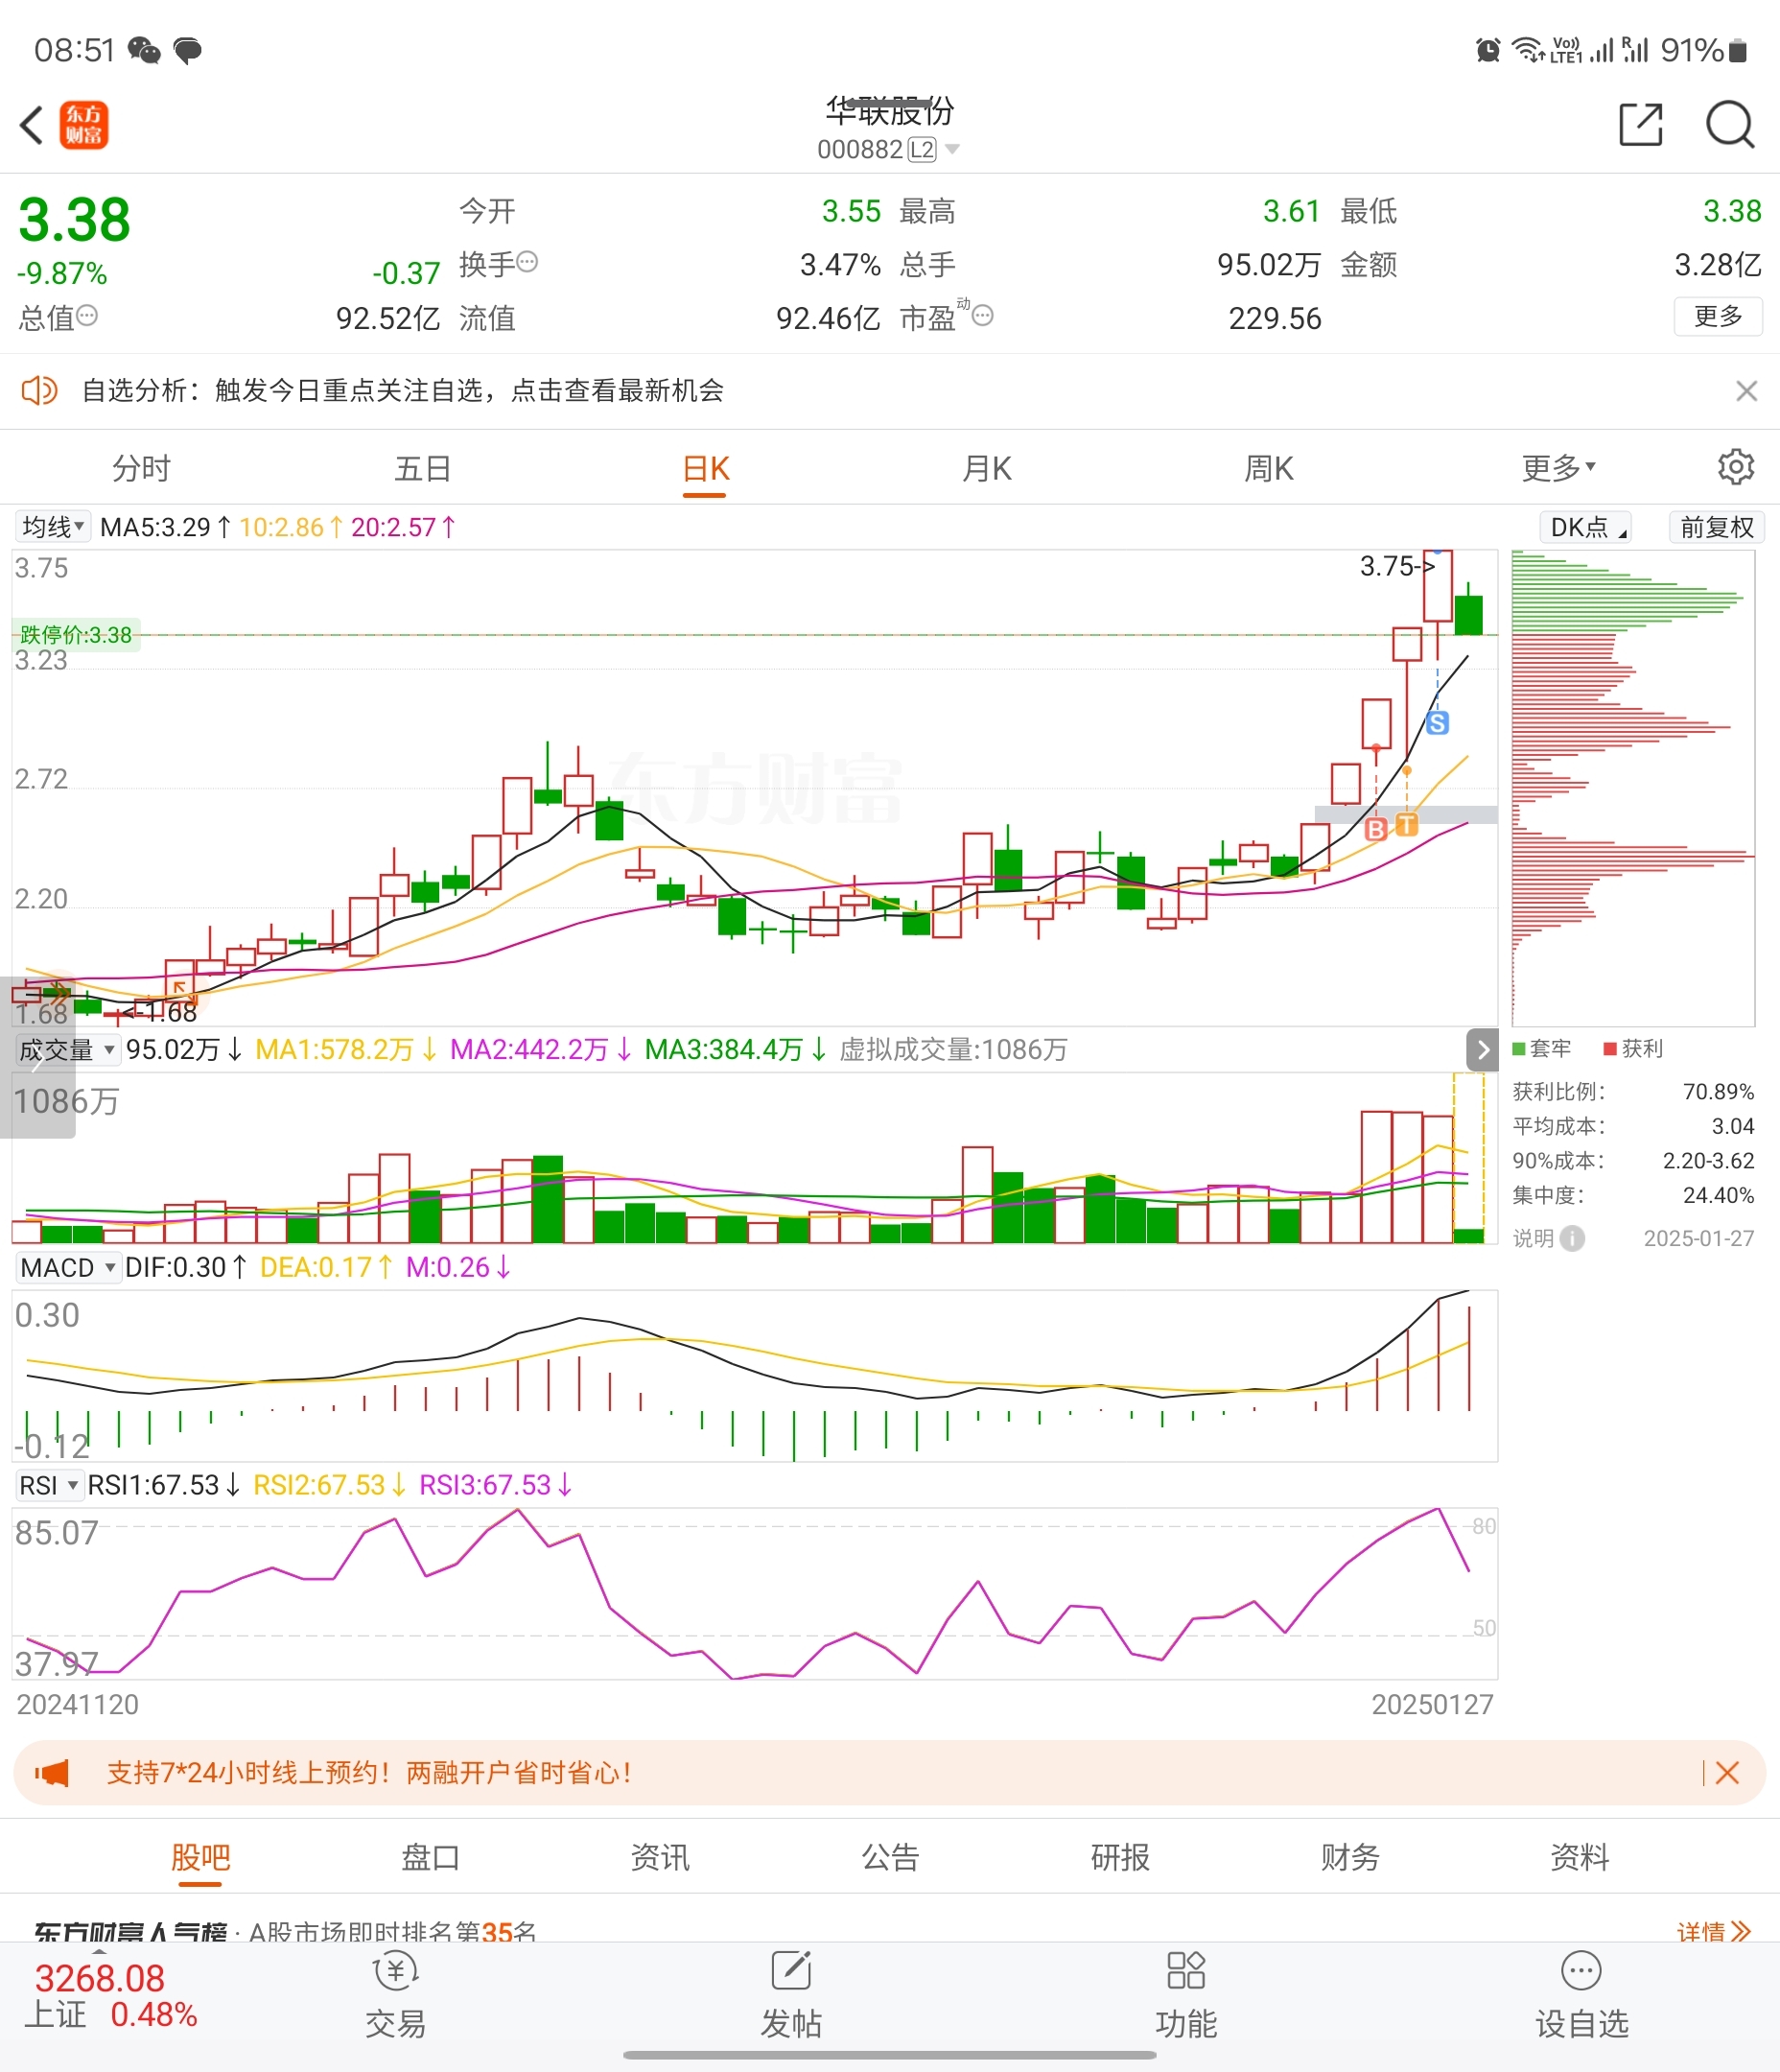
Task: Select the 股吧 tab
Action: [x=200, y=1857]
